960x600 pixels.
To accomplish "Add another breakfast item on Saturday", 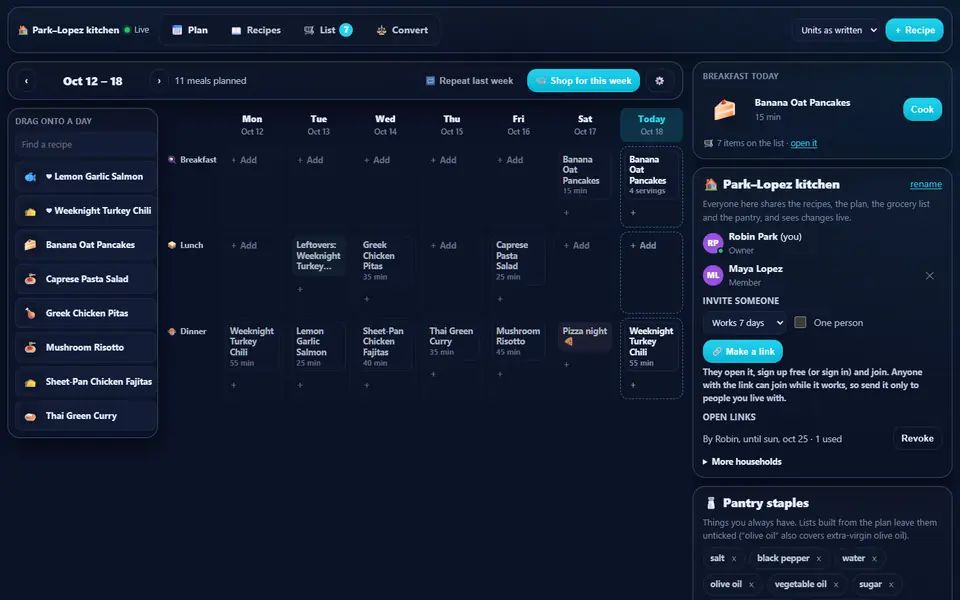I will [566, 212].
